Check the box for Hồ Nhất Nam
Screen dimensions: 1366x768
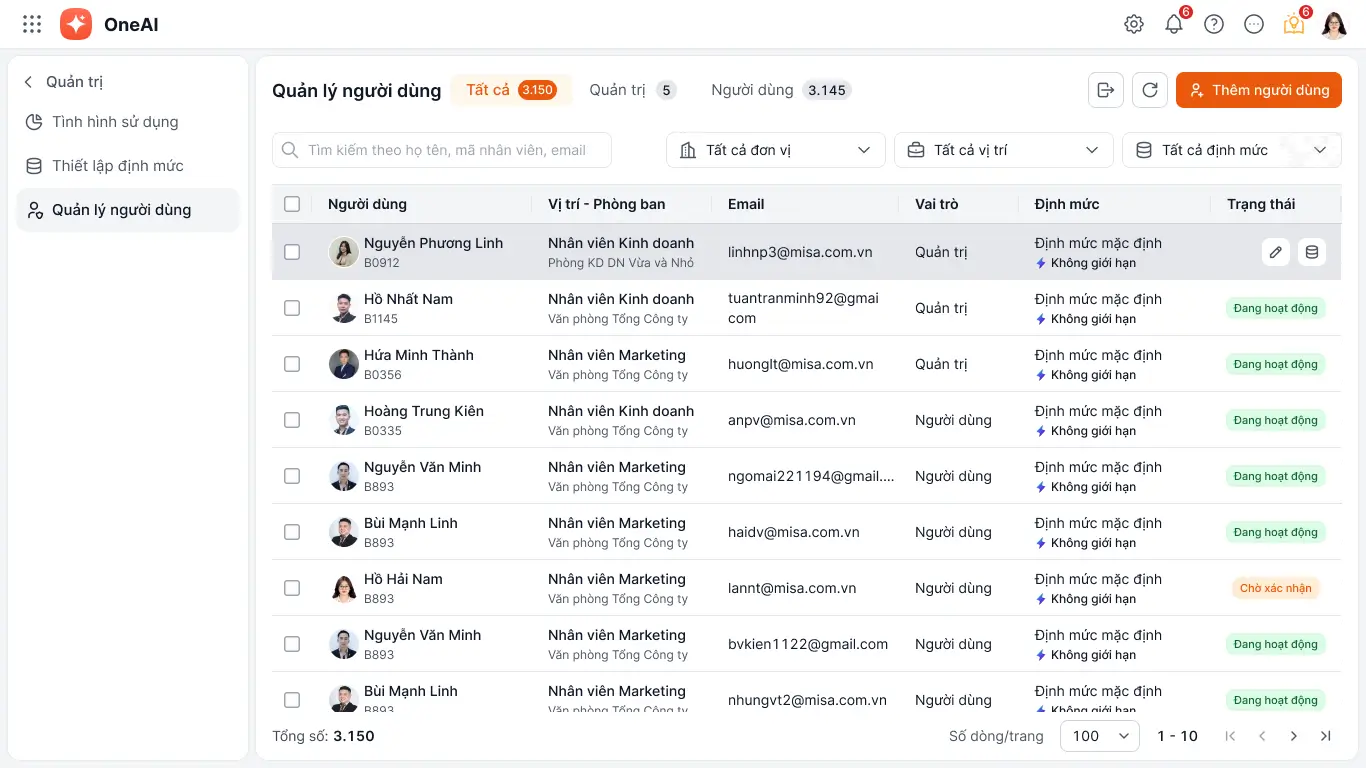pyautogui.click(x=292, y=308)
